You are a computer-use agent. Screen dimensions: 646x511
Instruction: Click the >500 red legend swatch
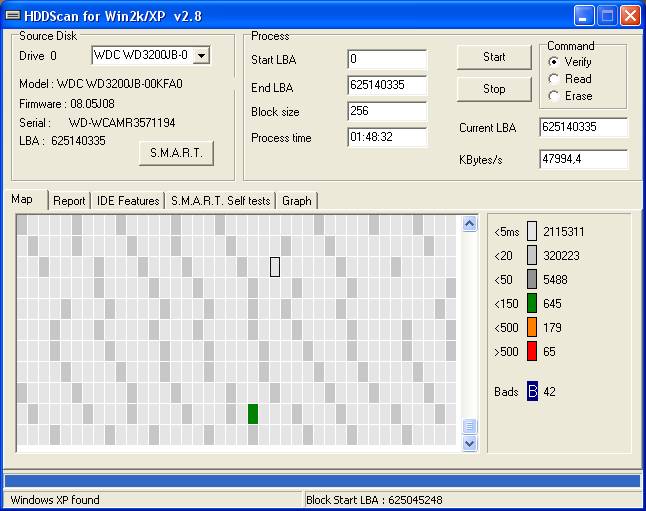point(532,351)
